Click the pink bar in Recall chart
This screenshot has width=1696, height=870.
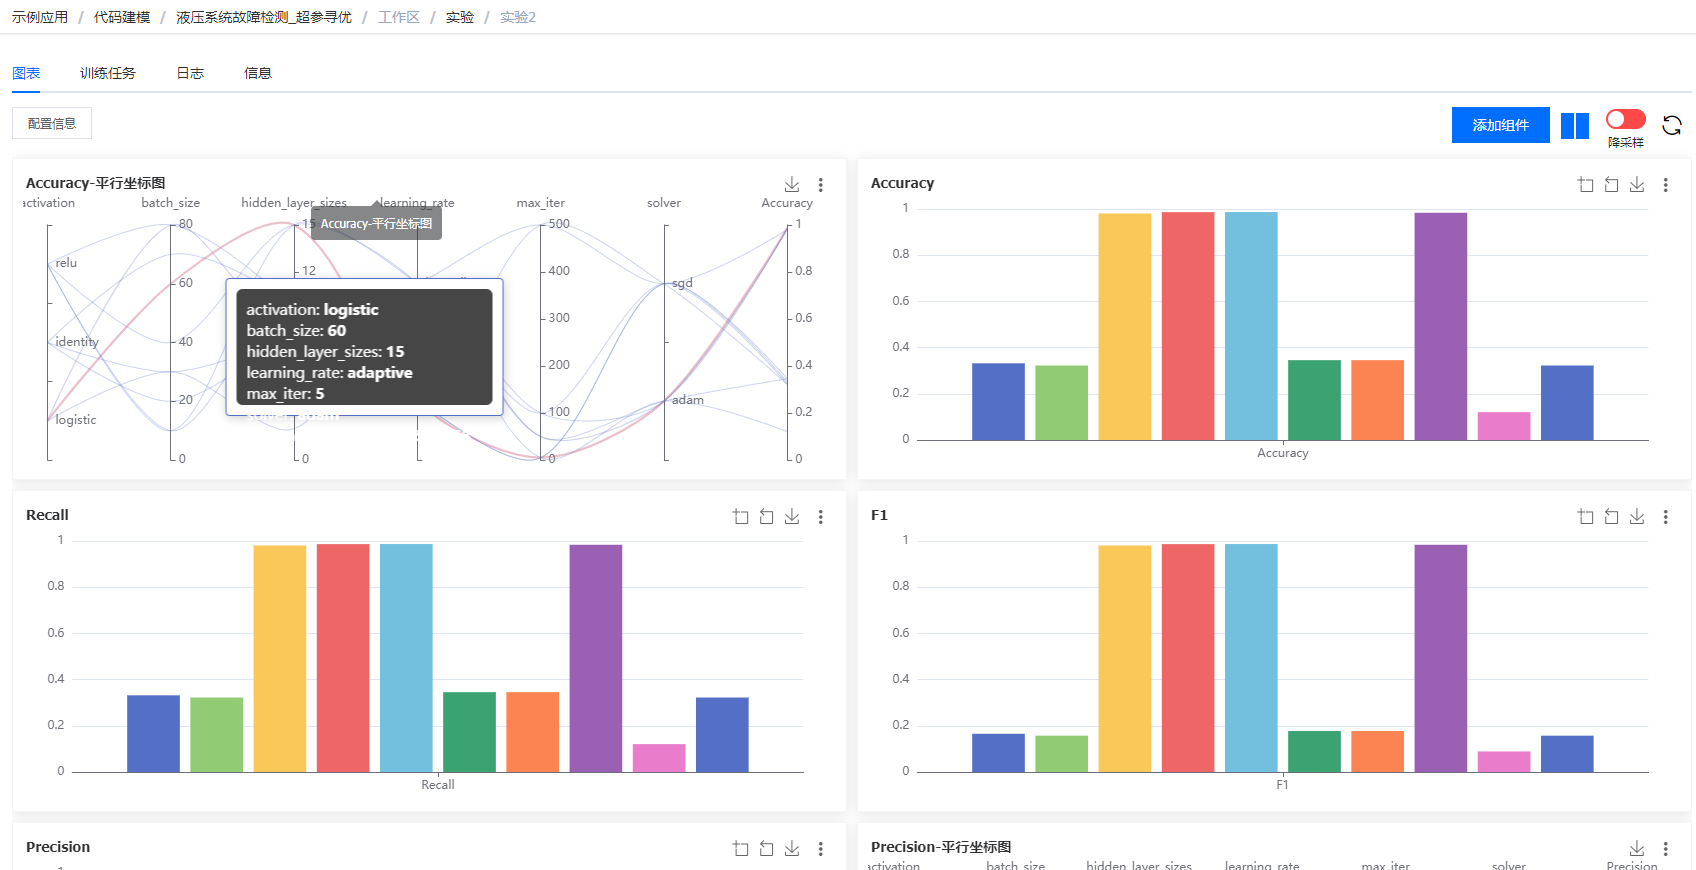click(659, 758)
